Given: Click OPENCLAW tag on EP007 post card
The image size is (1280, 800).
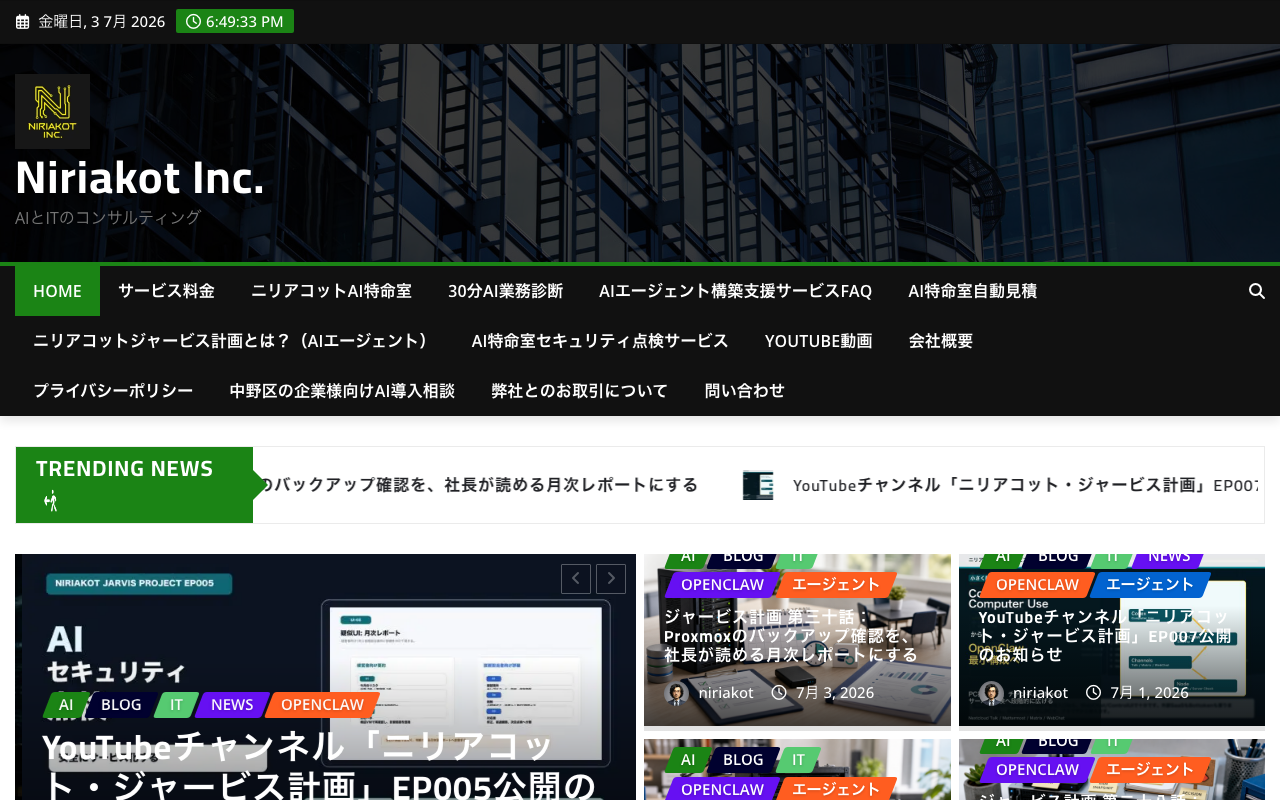Looking at the screenshot, I should pyautogui.click(x=1037, y=585).
